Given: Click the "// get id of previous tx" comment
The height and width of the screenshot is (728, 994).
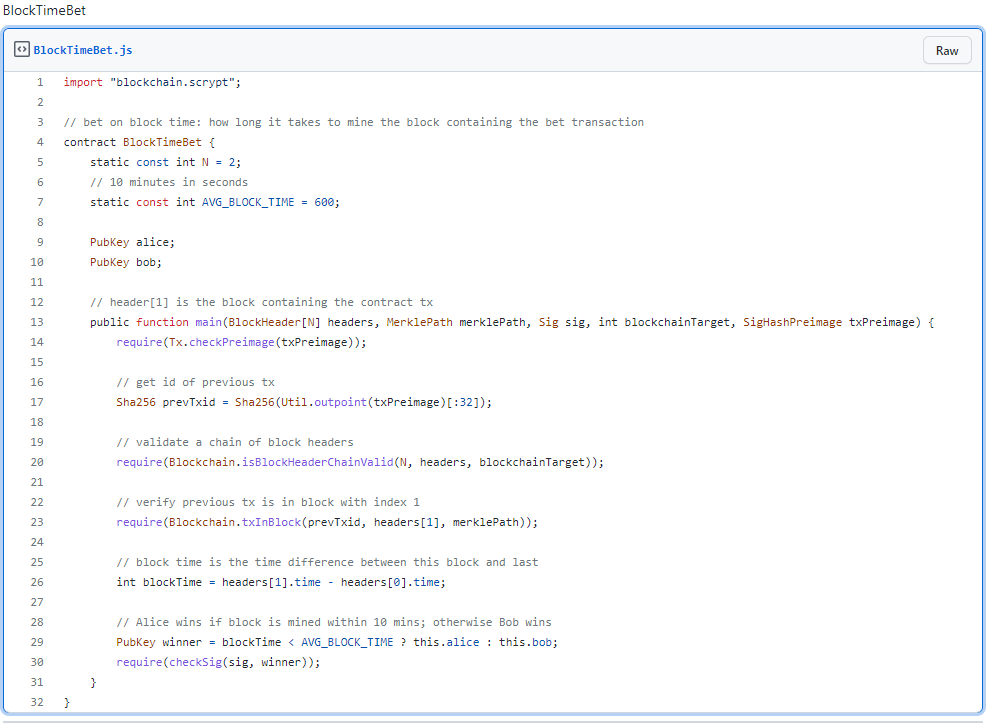Looking at the screenshot, I should point(195,382).
